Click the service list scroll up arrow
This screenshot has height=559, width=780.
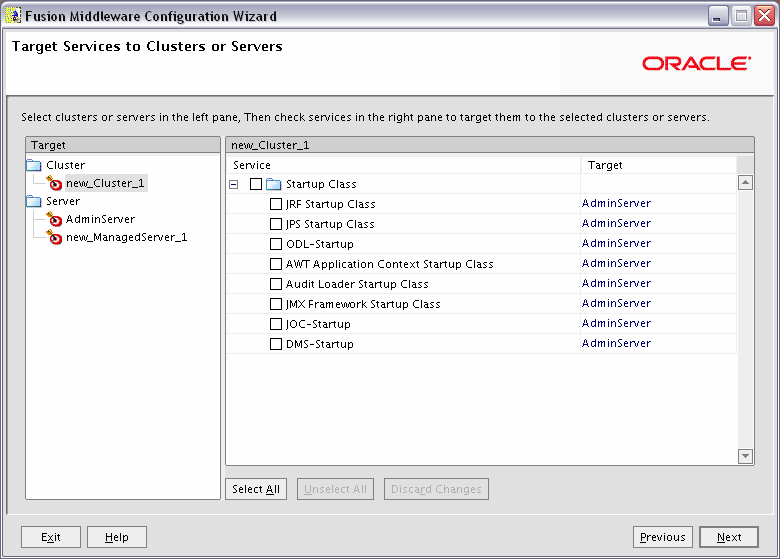click(x=745, y=183)
